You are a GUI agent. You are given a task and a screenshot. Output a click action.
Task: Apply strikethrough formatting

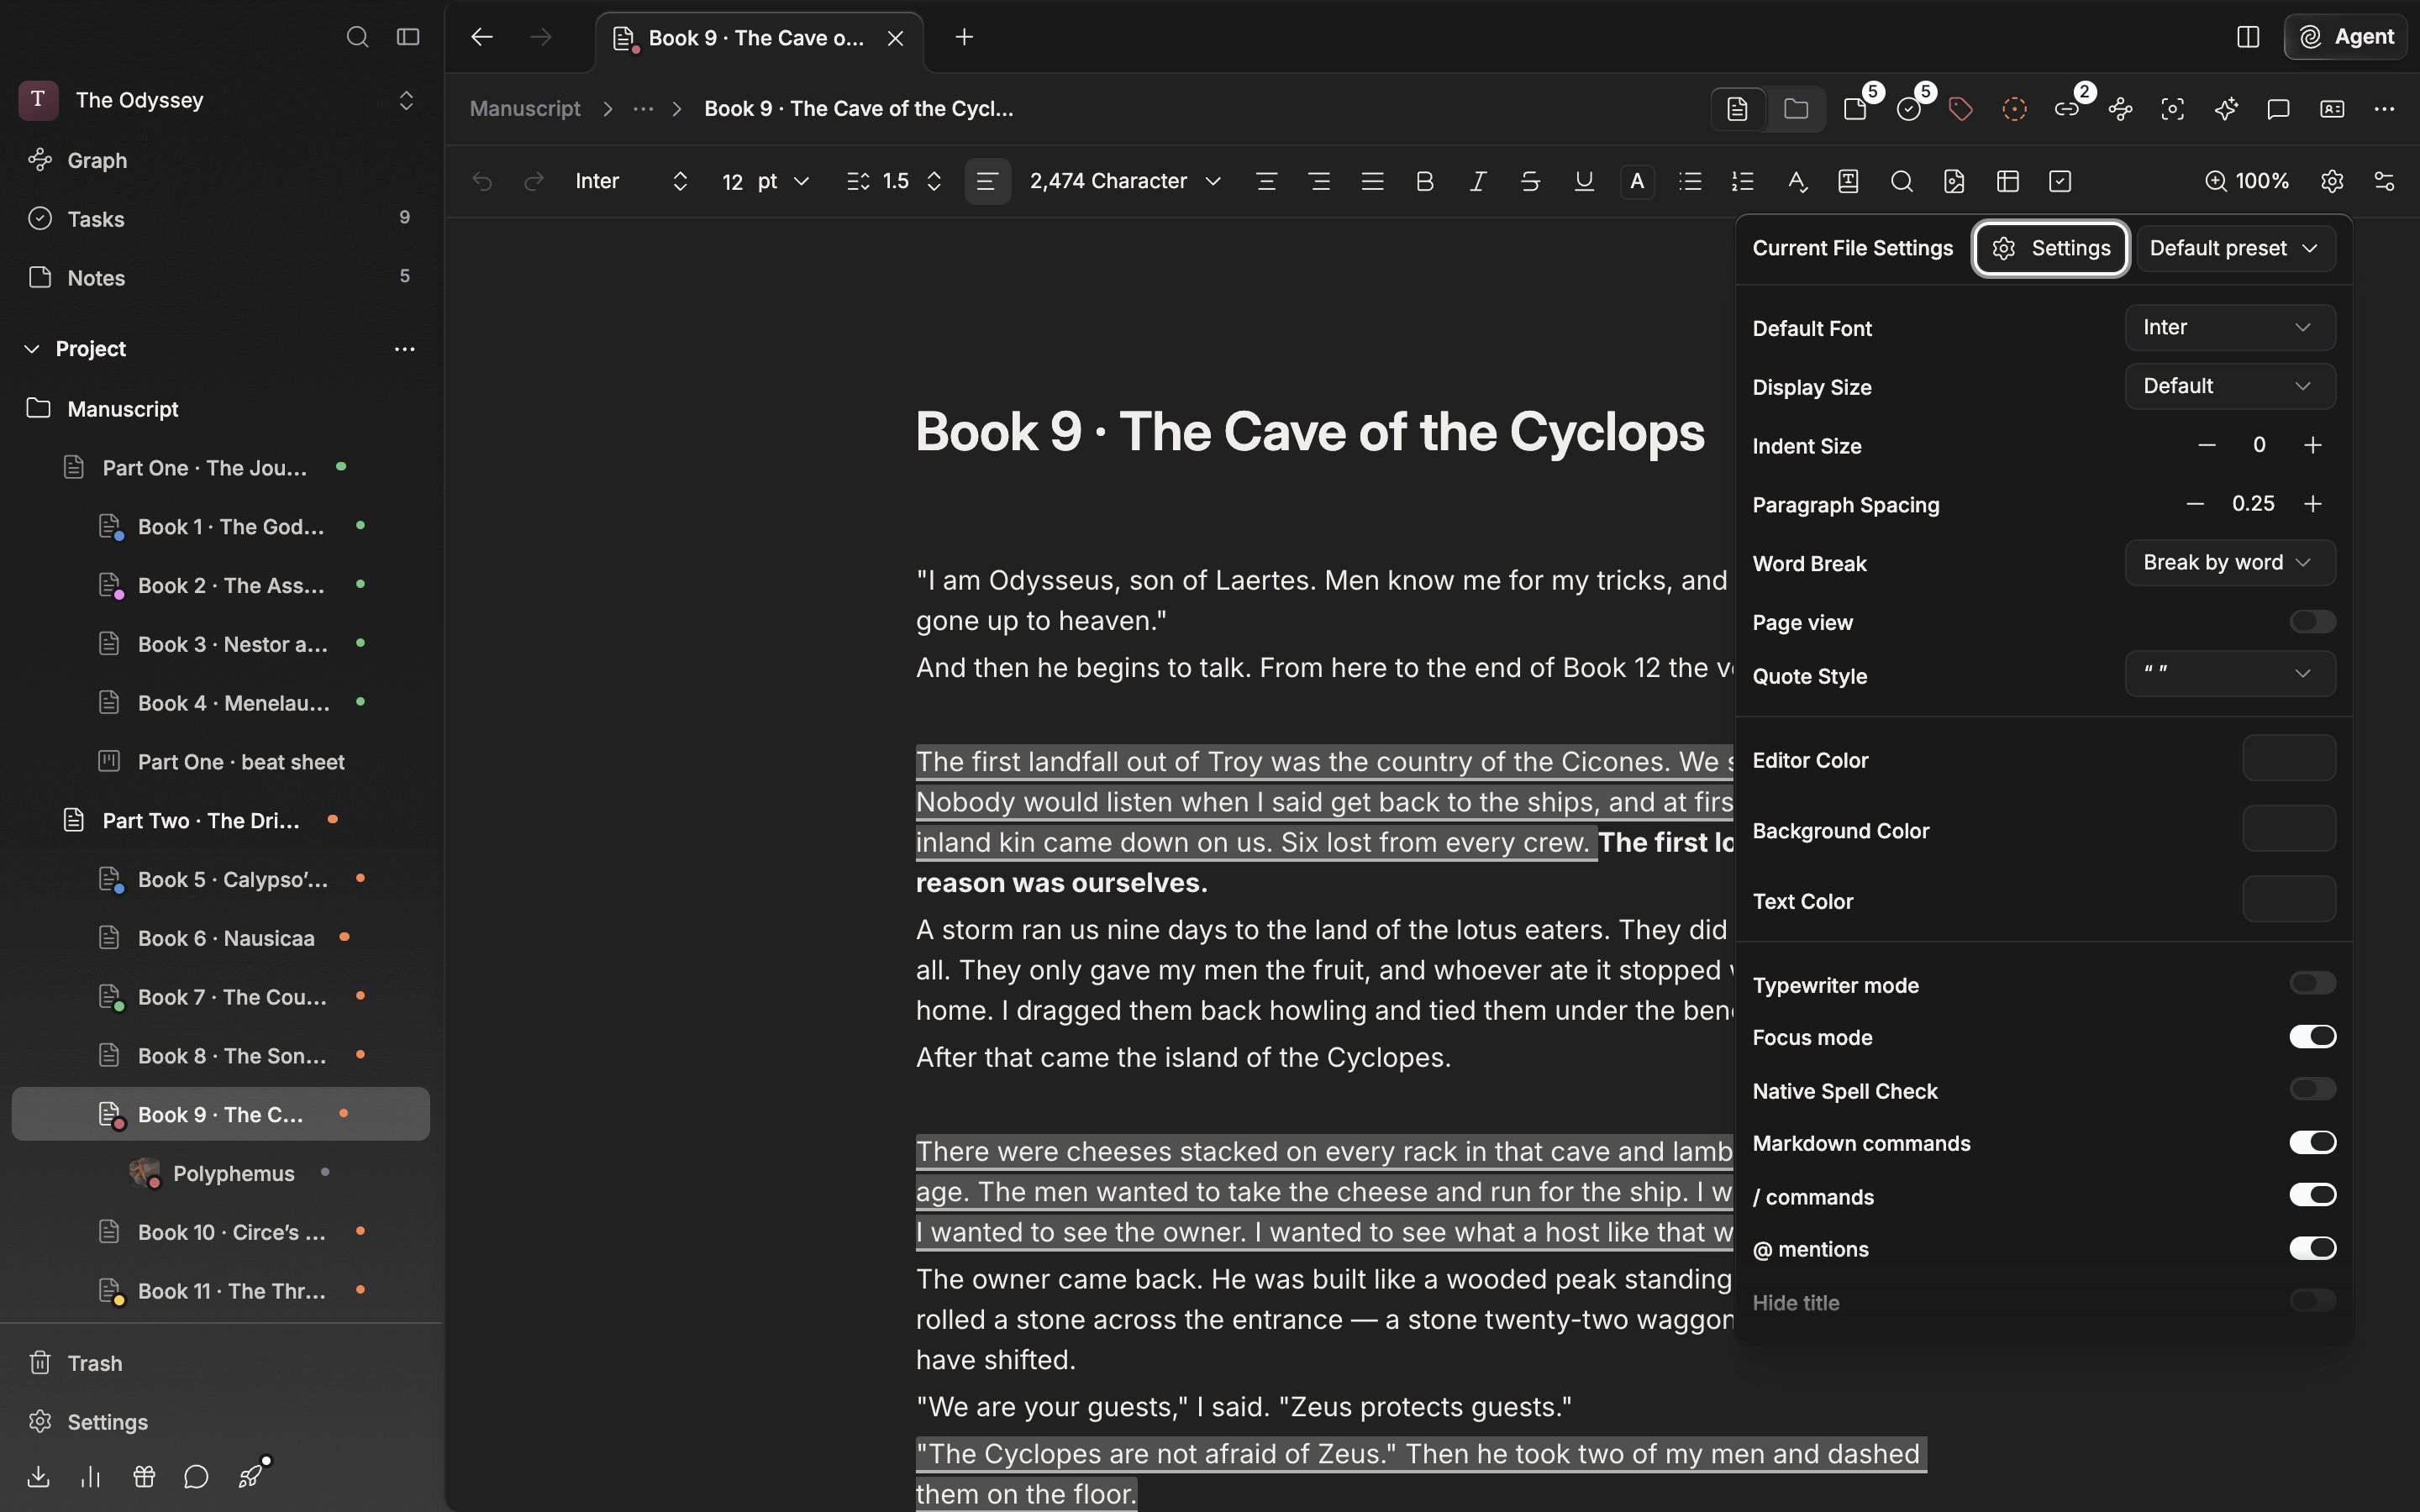tap(1530, 181)
